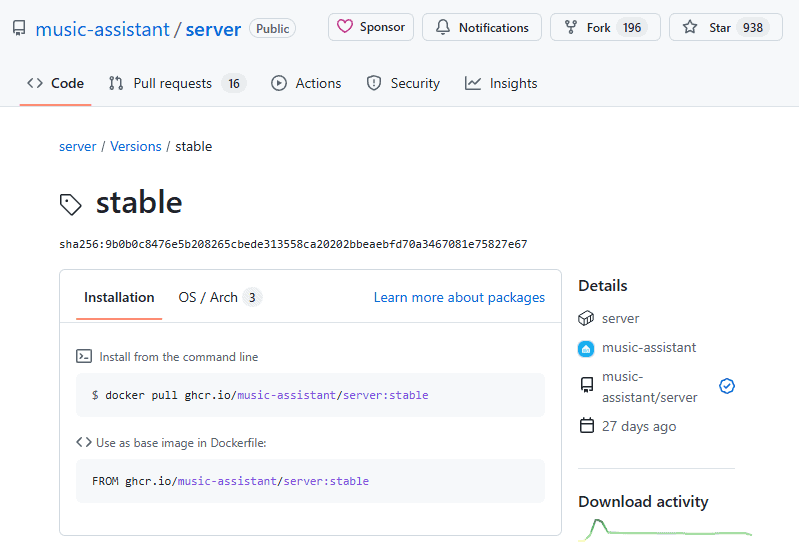
Task: Click the star icon to star repository
Action: tap(690, 27)
